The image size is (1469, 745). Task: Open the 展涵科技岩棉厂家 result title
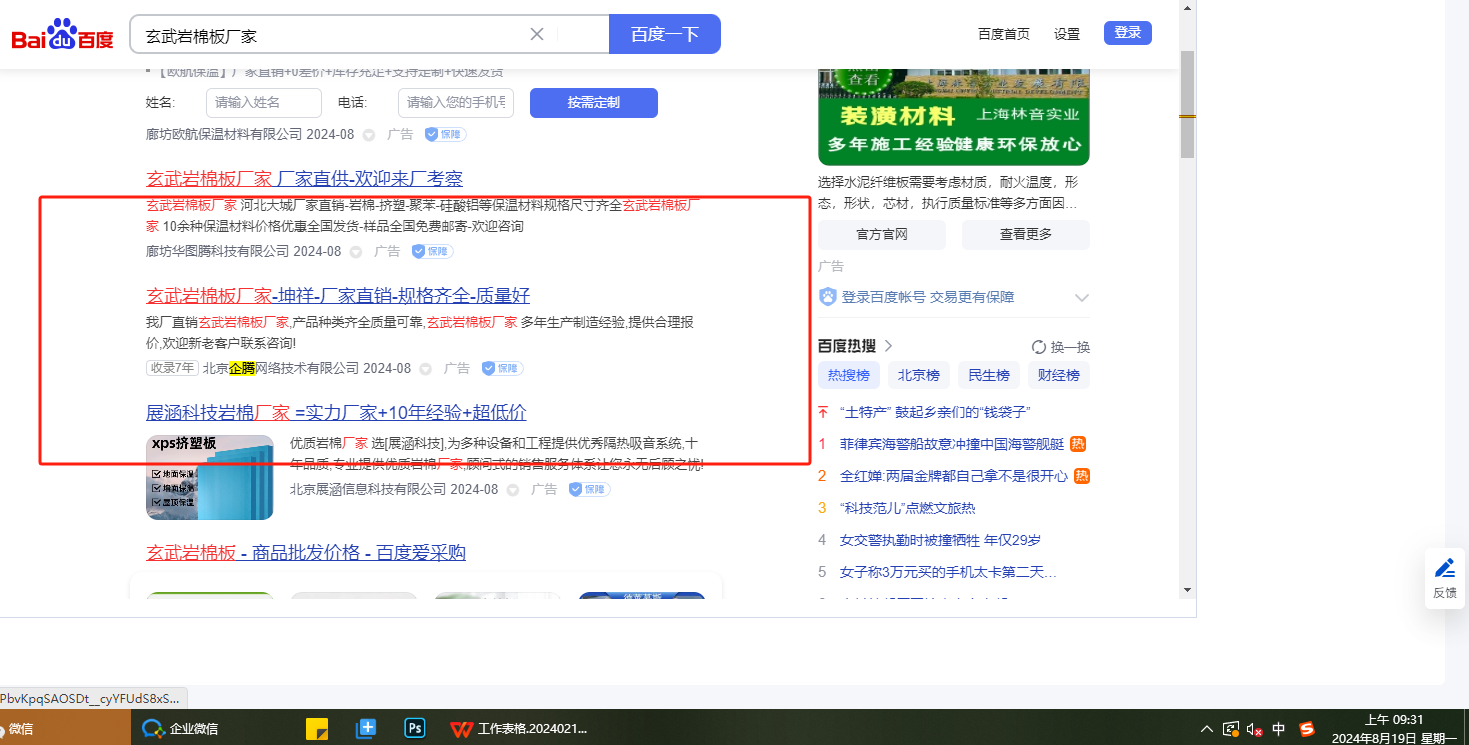click(x=336, y=412)
